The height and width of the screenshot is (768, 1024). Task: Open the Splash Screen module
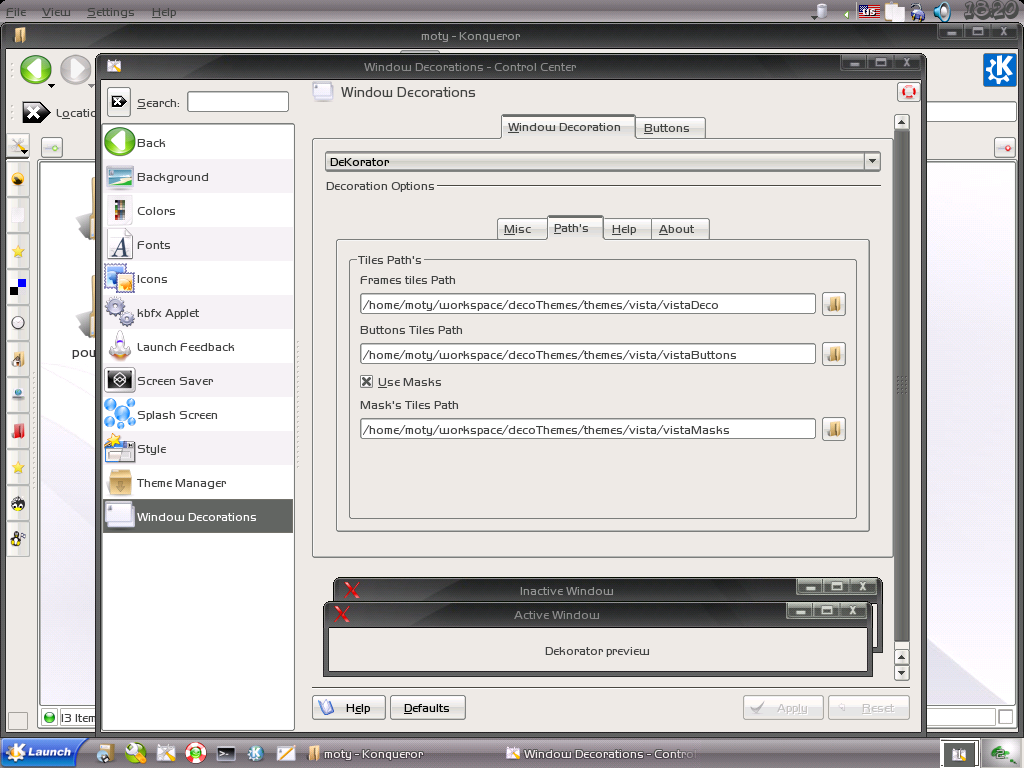[198, 415]
